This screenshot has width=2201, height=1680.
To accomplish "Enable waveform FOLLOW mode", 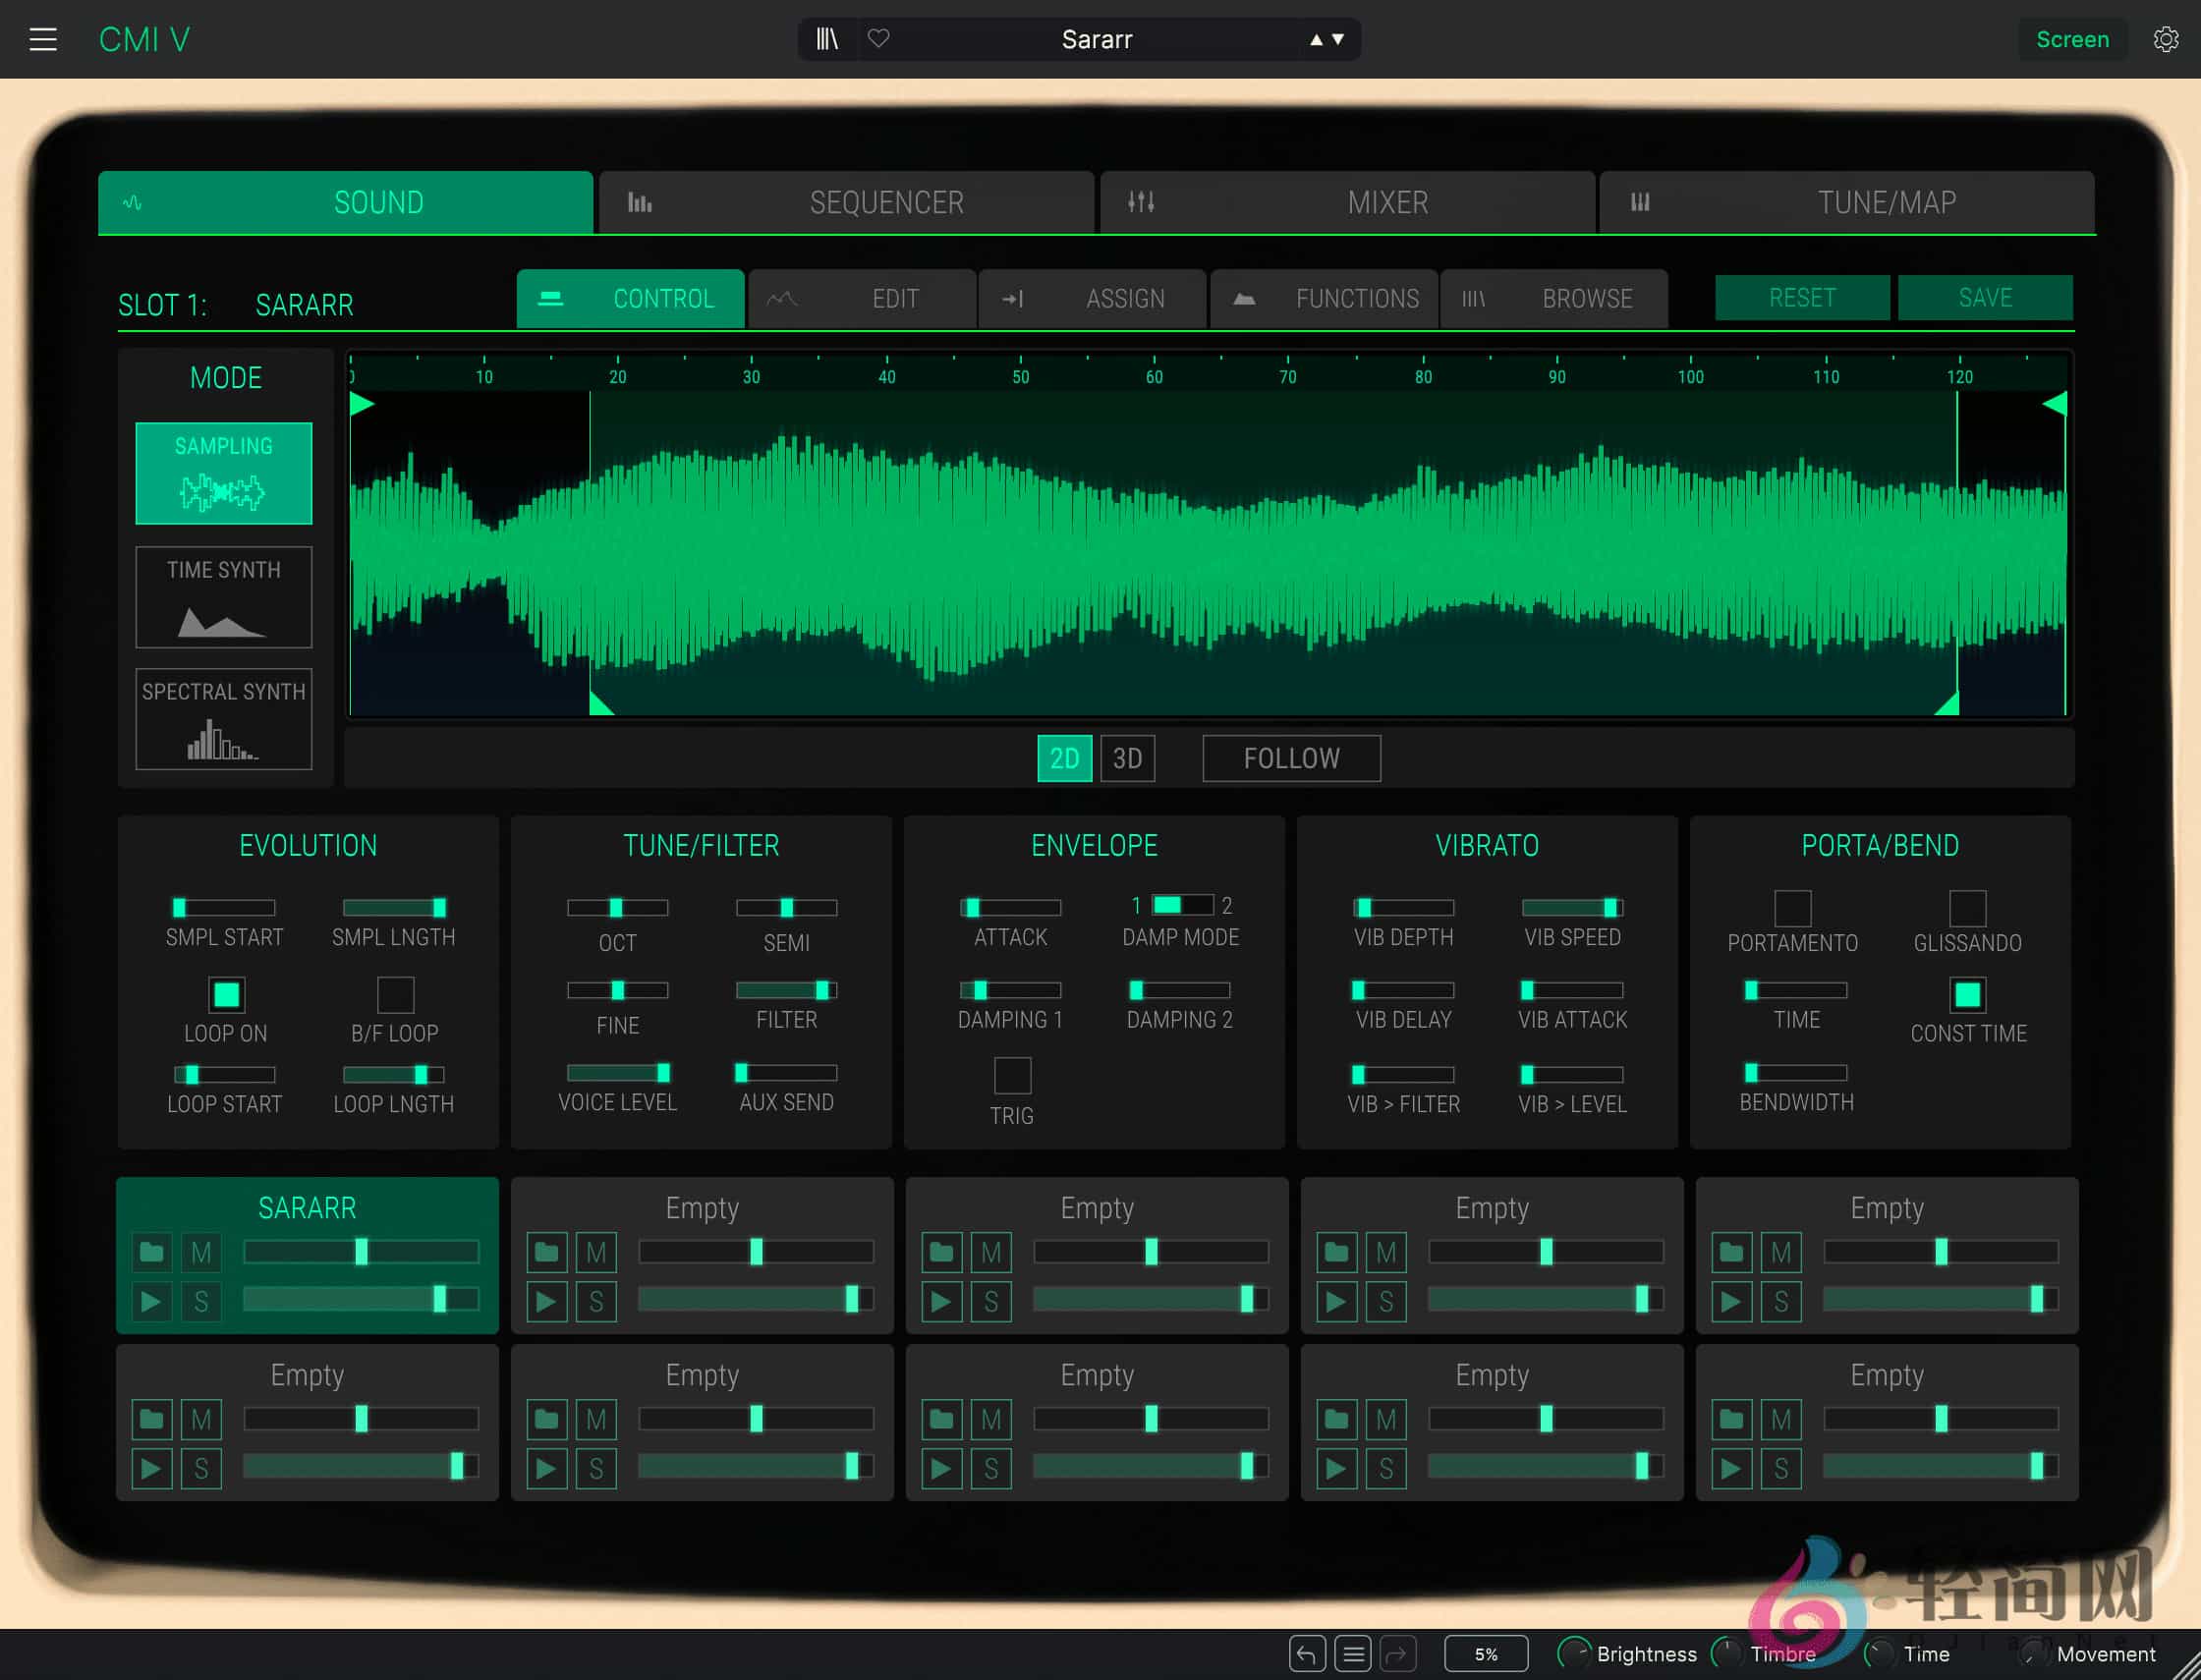I will (x=1290, y=758).
